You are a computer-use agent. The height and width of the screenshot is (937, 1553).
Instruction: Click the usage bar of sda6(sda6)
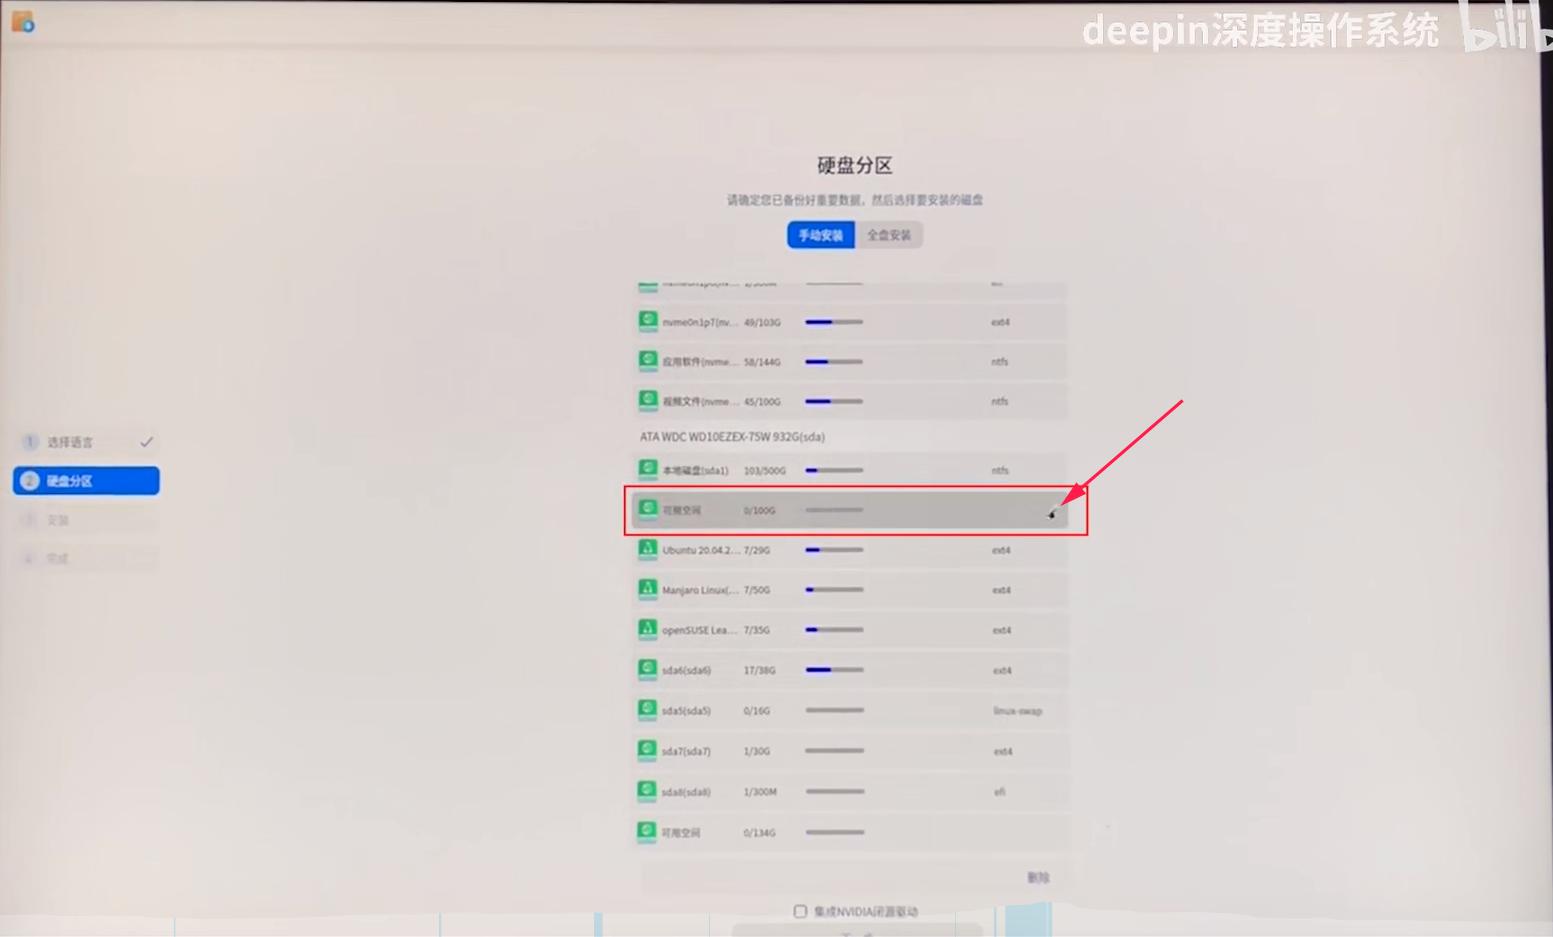click(834, 670)
